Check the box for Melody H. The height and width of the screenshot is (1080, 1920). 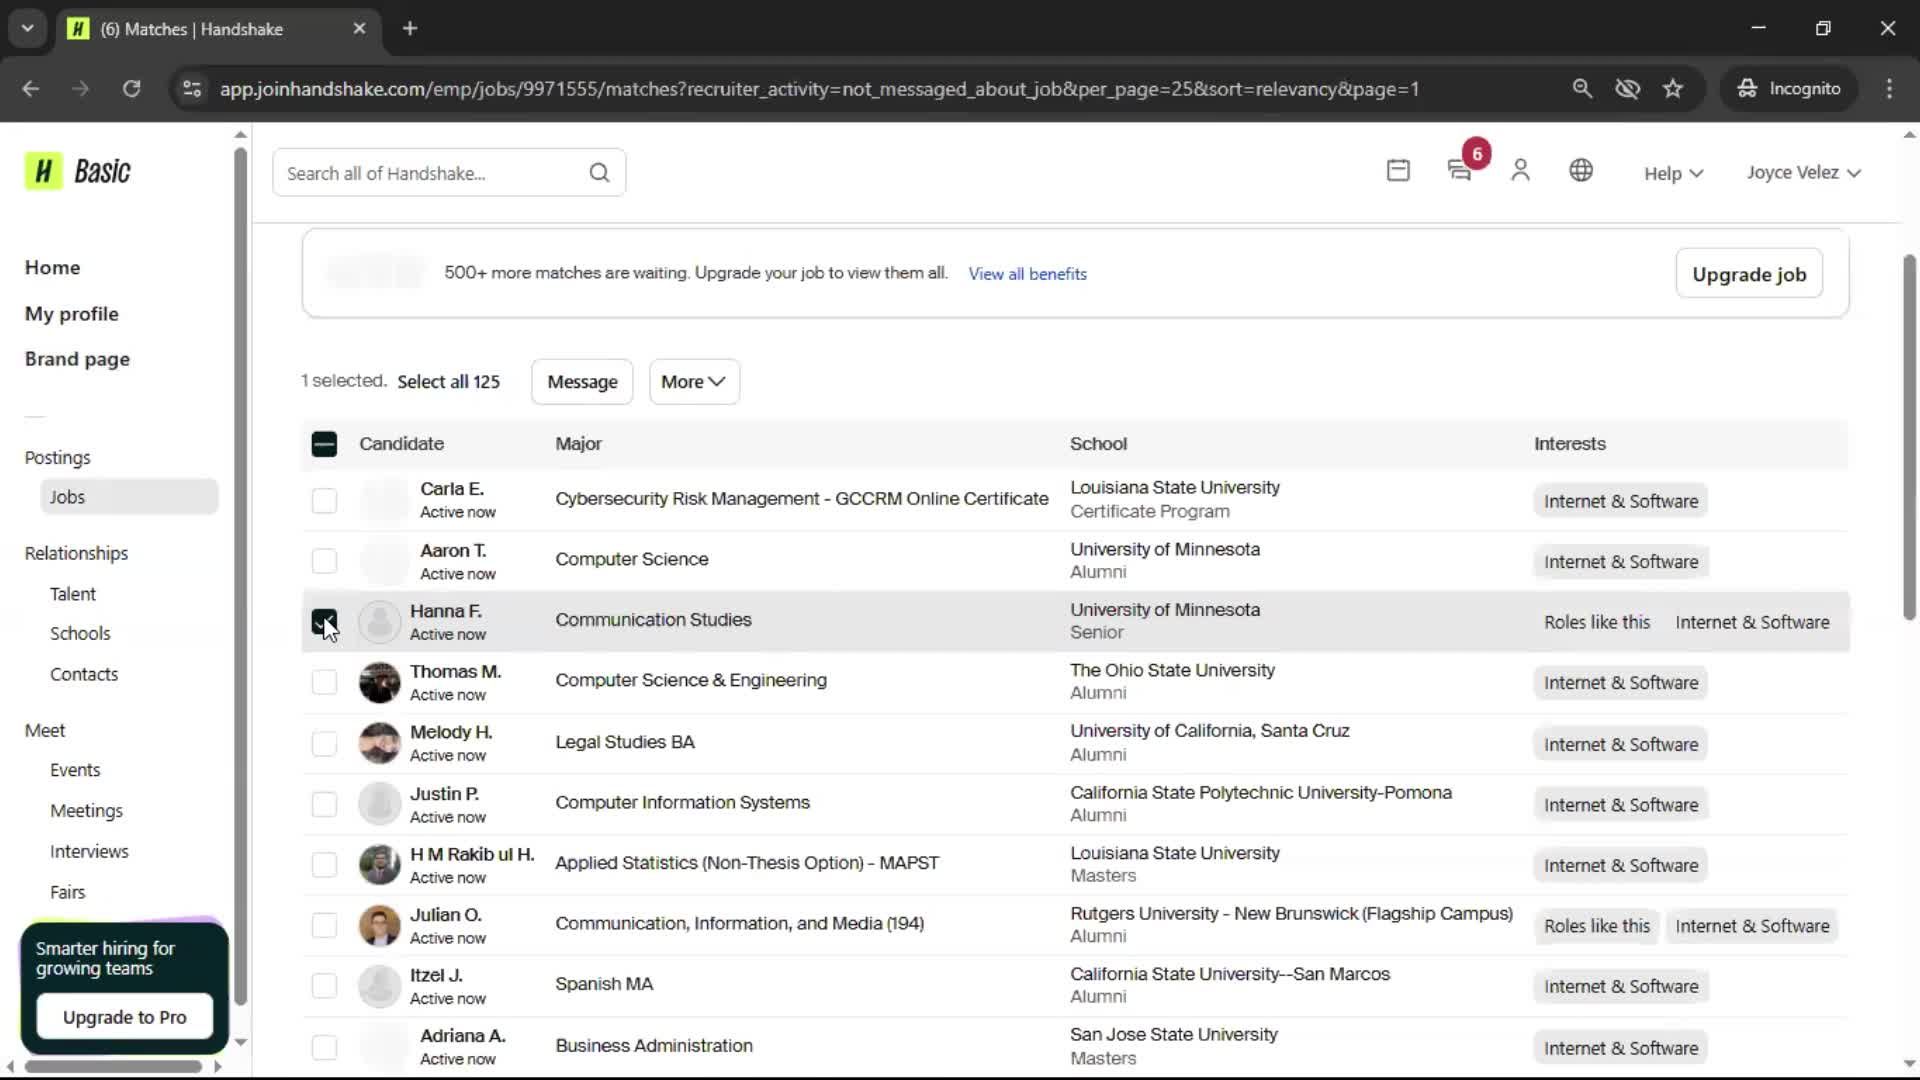[324, 743]
